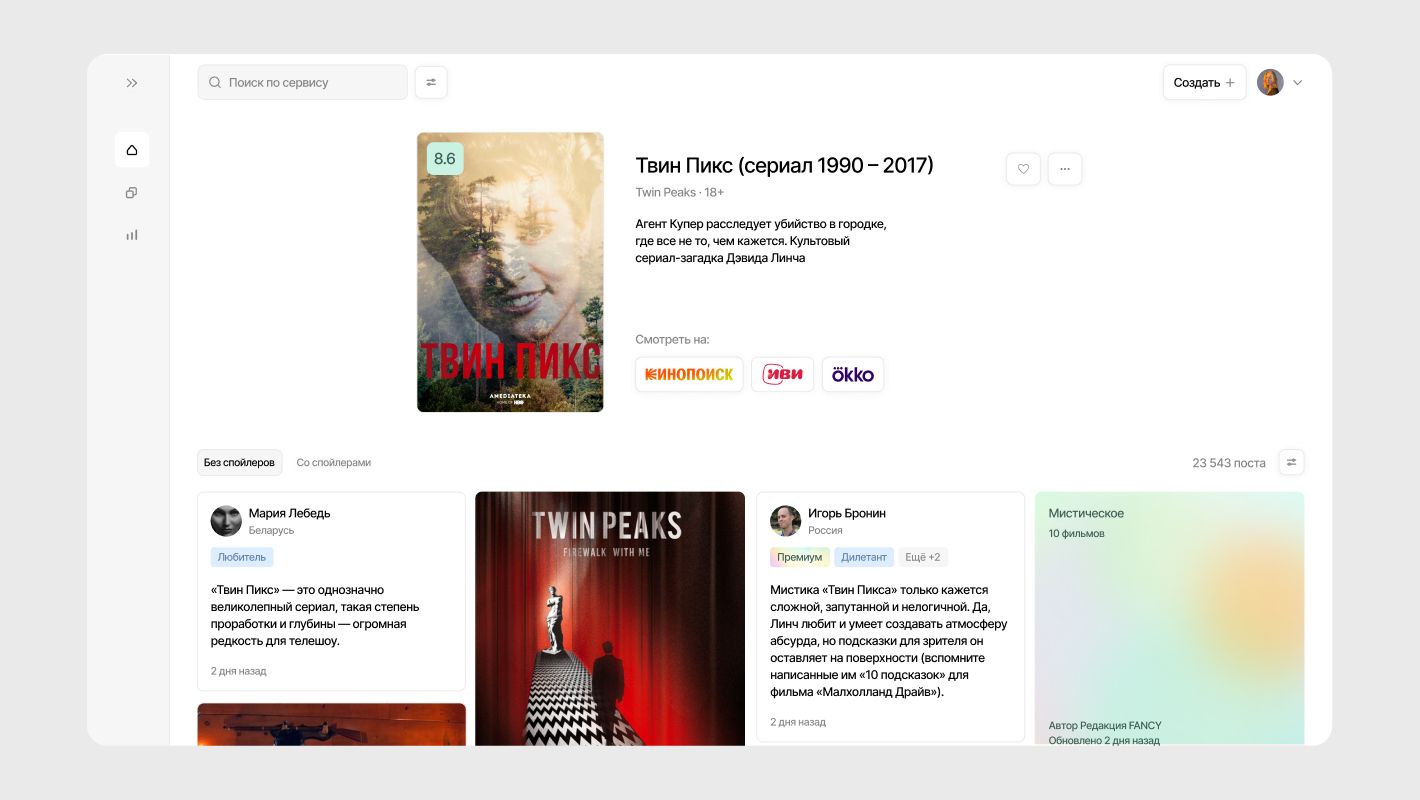Viewport: 1420px width, 800px height.
Task: Expand the sidebar with double chevron icon
Action: pos(132,83)
